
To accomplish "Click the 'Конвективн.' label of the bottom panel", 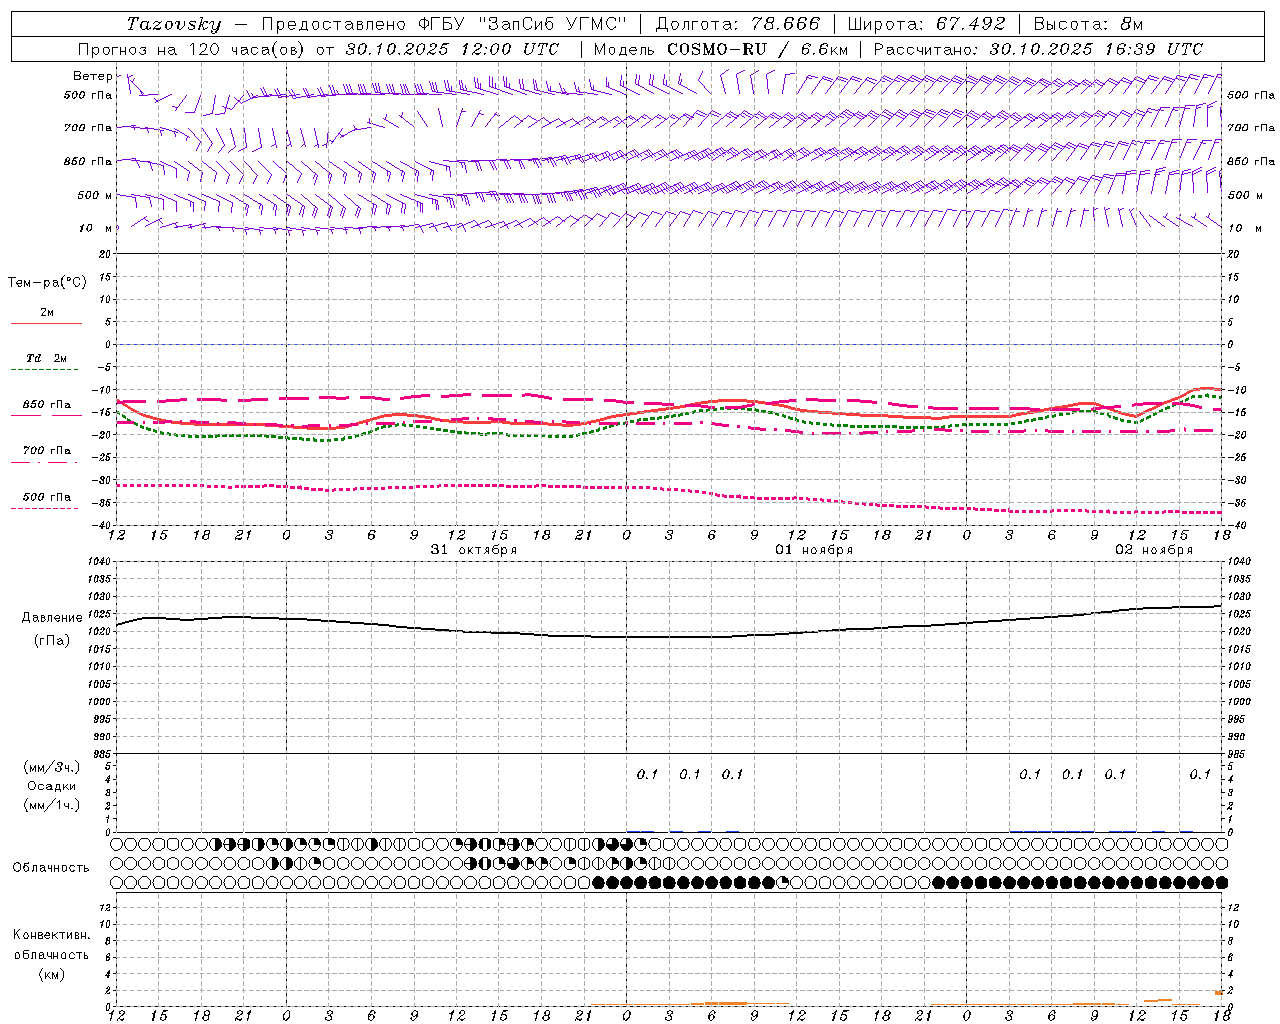I will [51, 935].
